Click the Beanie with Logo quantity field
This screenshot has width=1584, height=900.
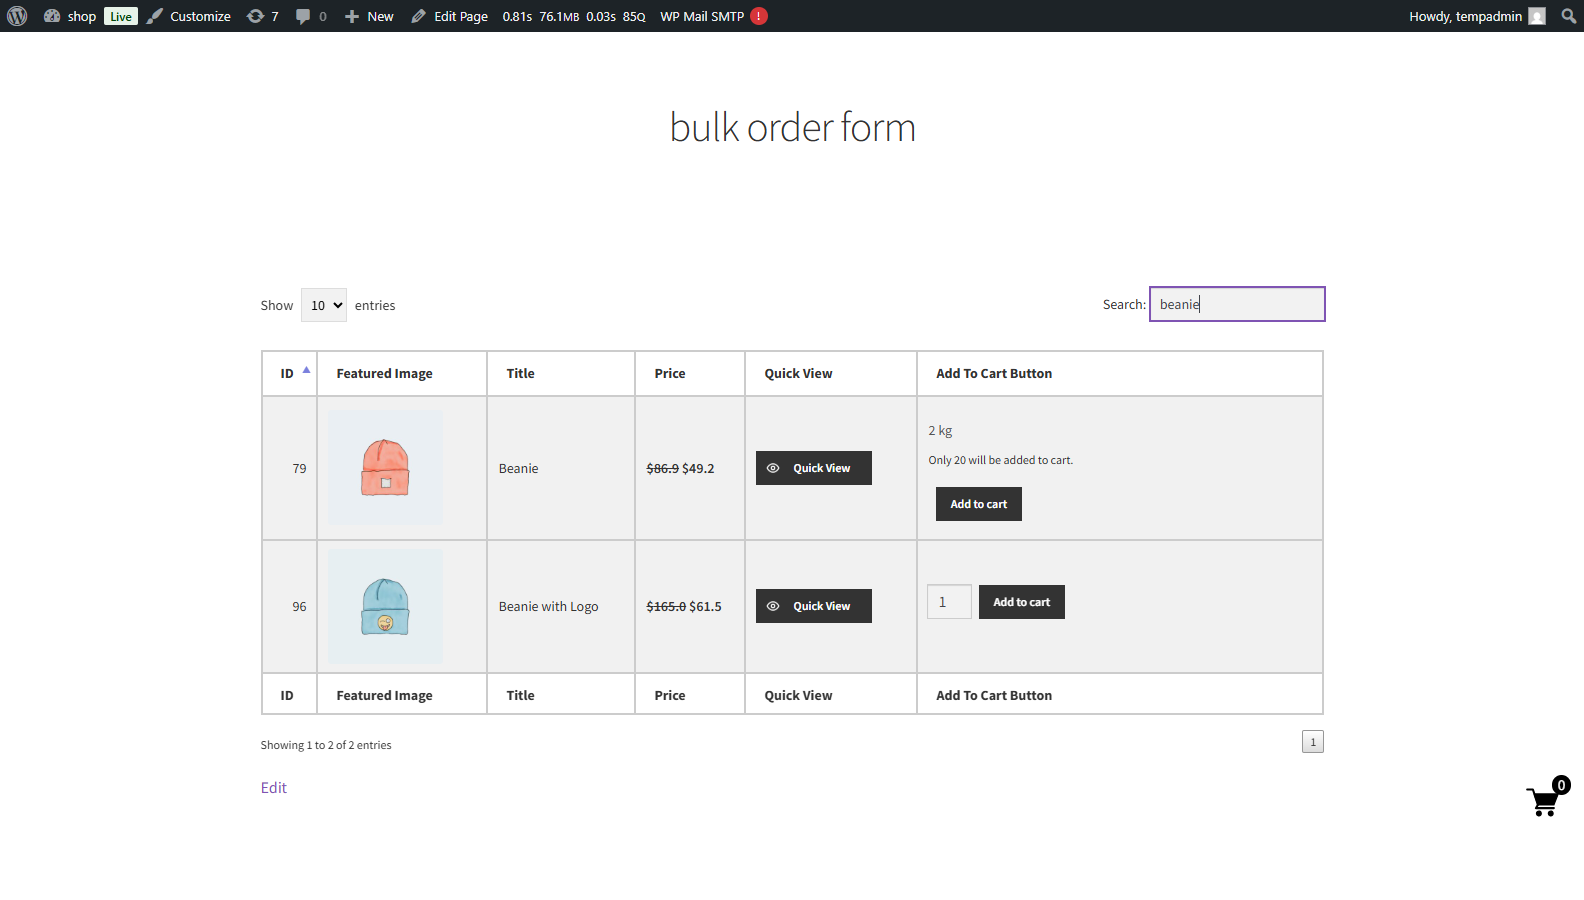tap(948, 602)
